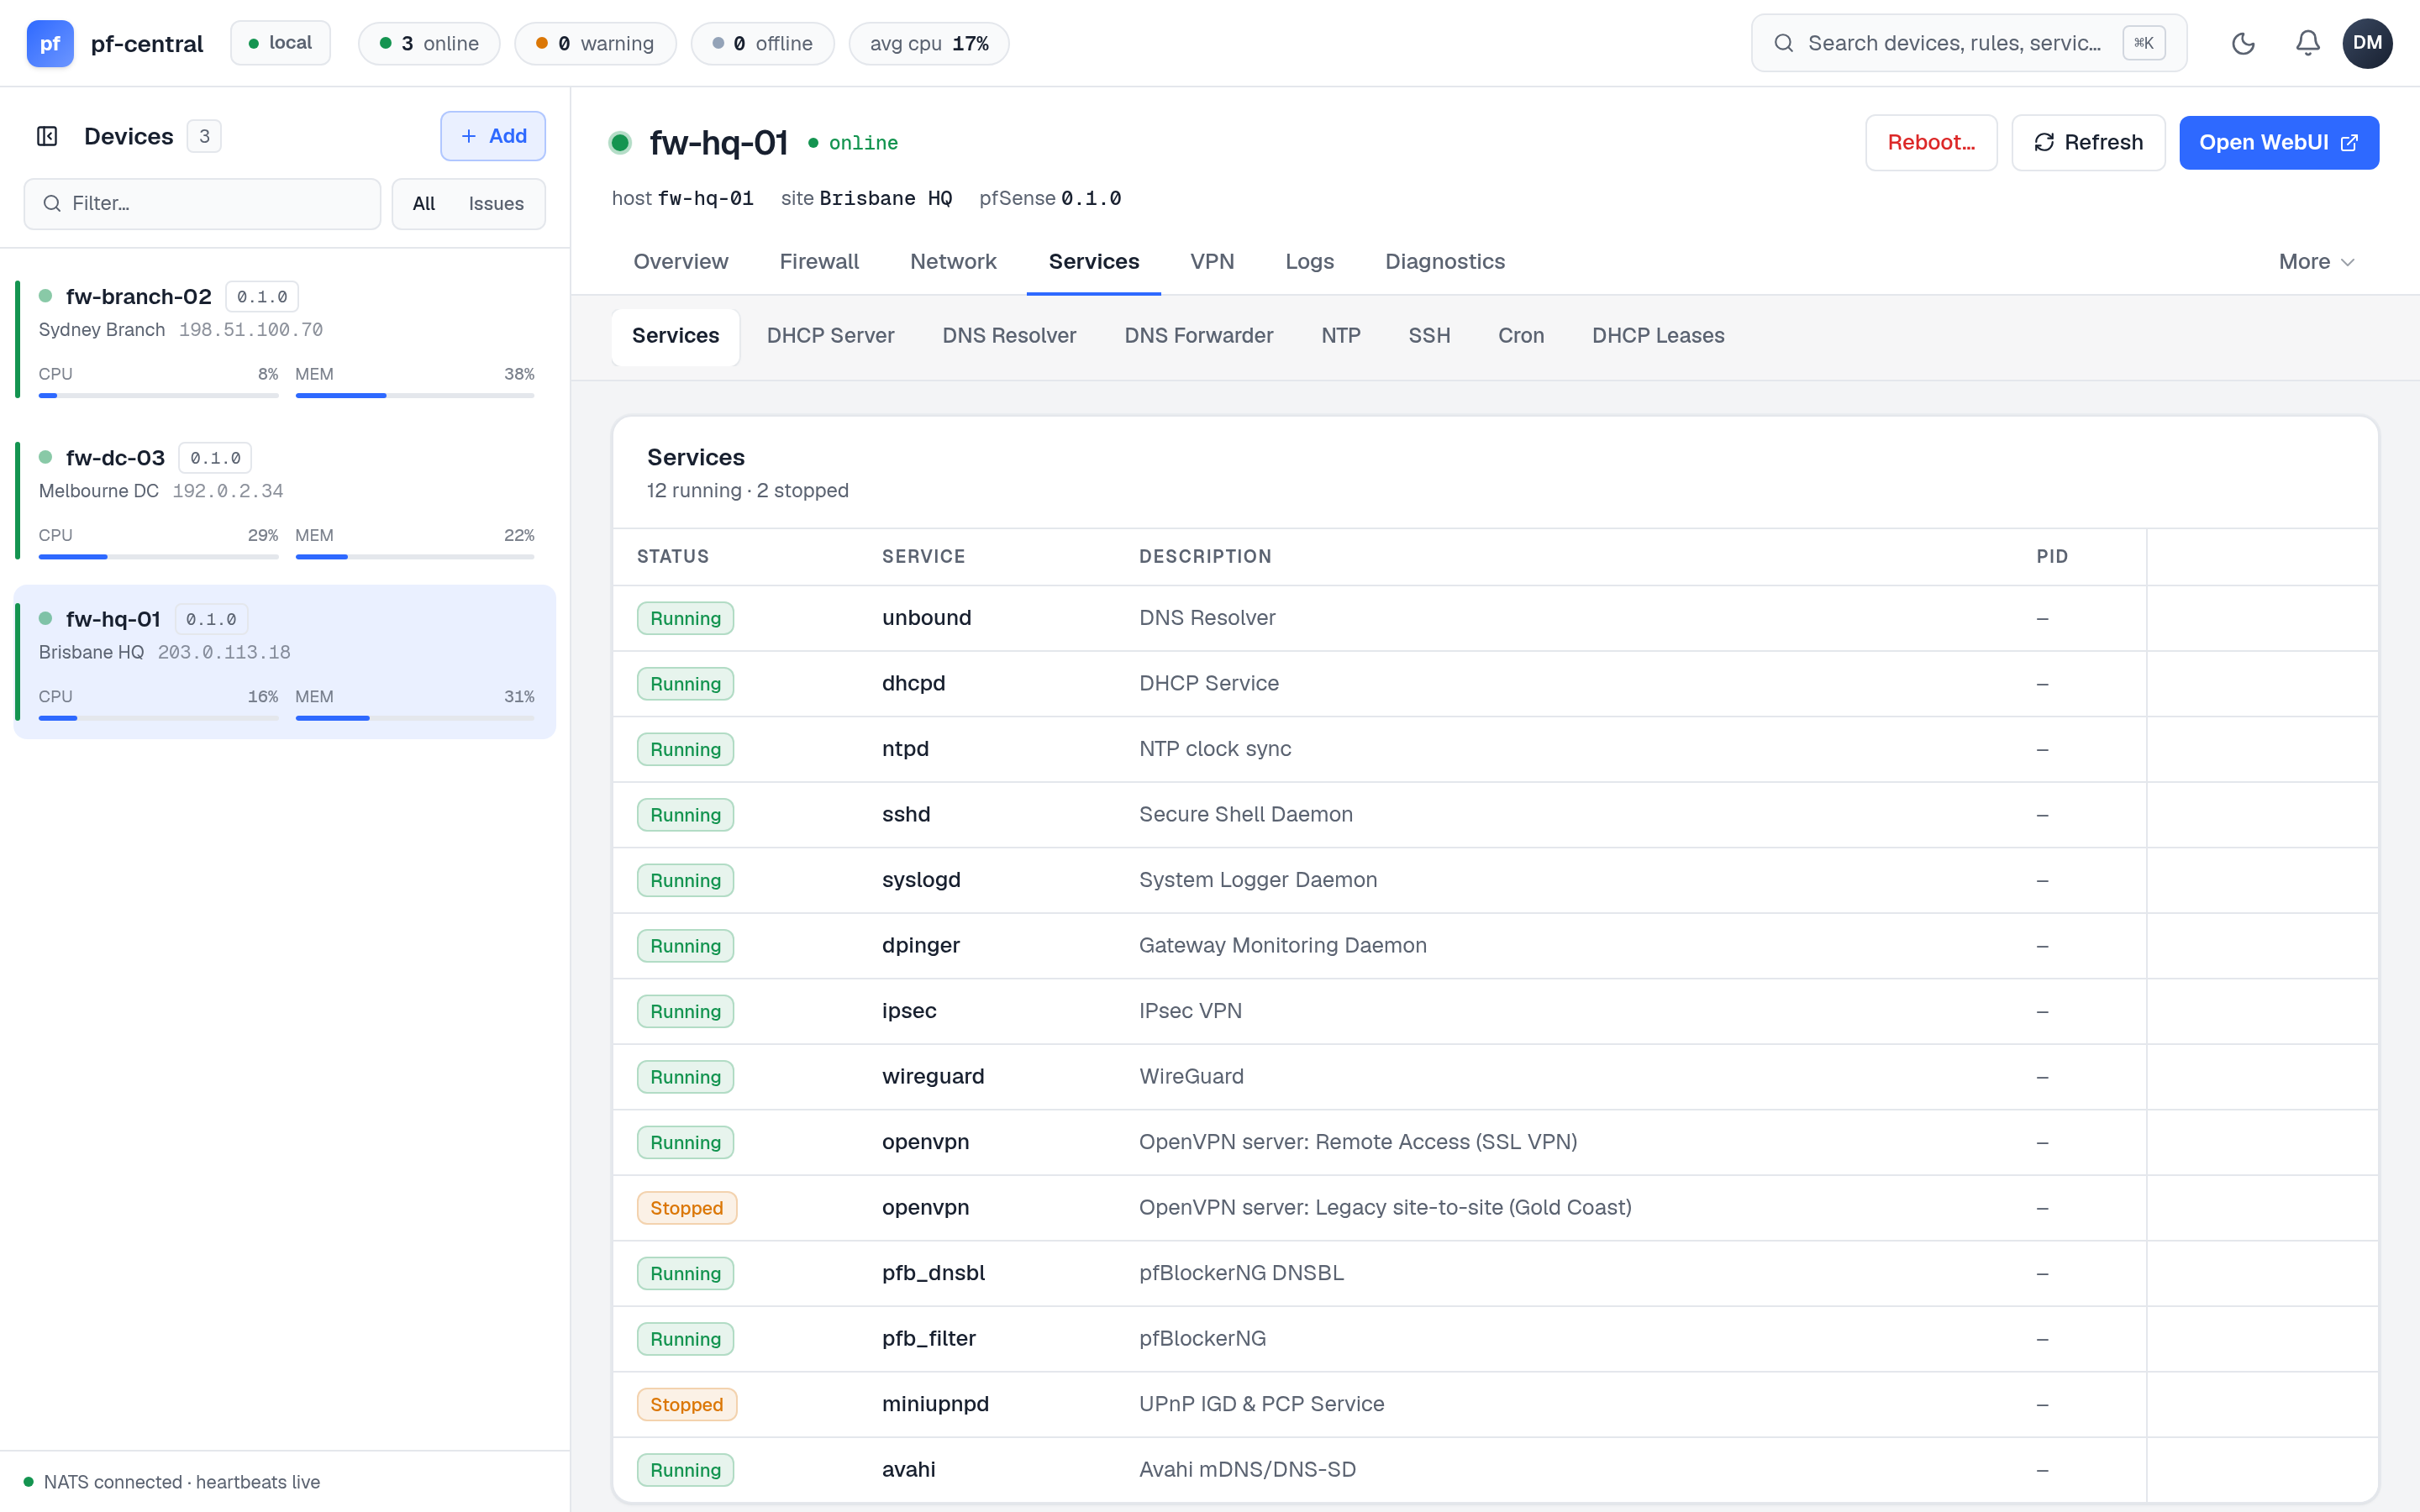Open the Diagnostics tab
2420x1512 pixels.
1444,261
